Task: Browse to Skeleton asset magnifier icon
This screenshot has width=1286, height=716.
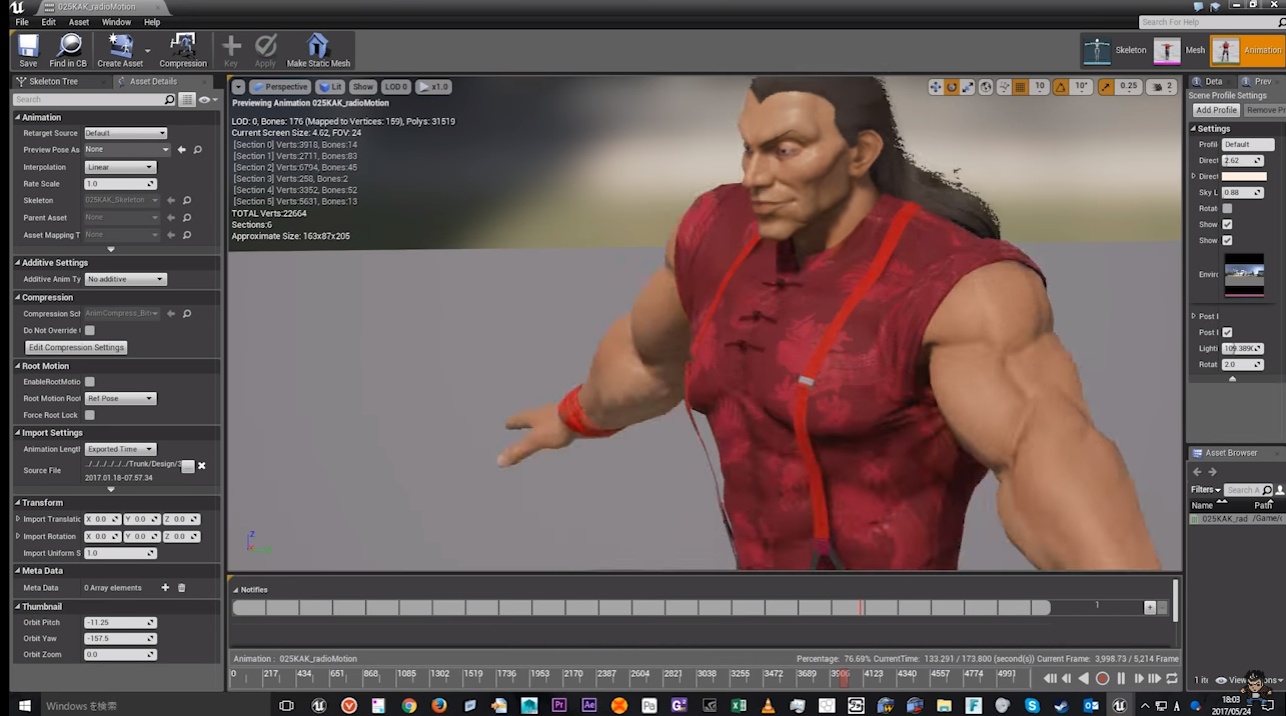Action: pyautogui.click(x=186, y=200)
